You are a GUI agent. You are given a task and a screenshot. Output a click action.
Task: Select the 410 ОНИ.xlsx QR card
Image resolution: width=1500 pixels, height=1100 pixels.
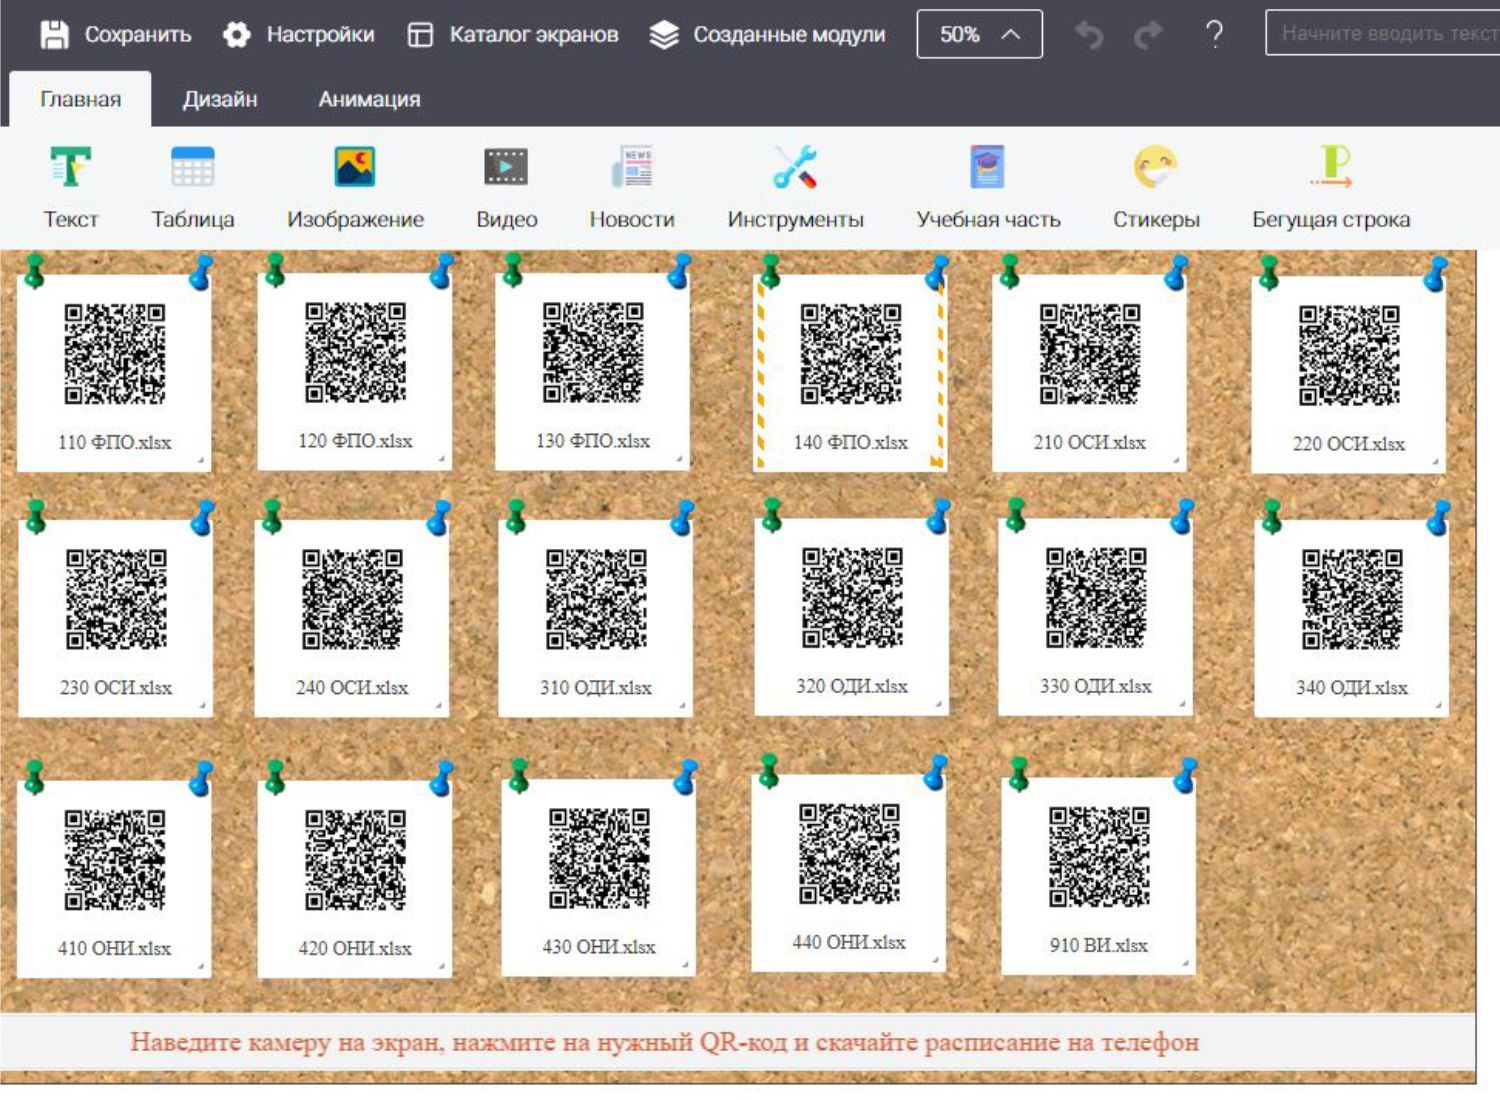click(114, 879)
